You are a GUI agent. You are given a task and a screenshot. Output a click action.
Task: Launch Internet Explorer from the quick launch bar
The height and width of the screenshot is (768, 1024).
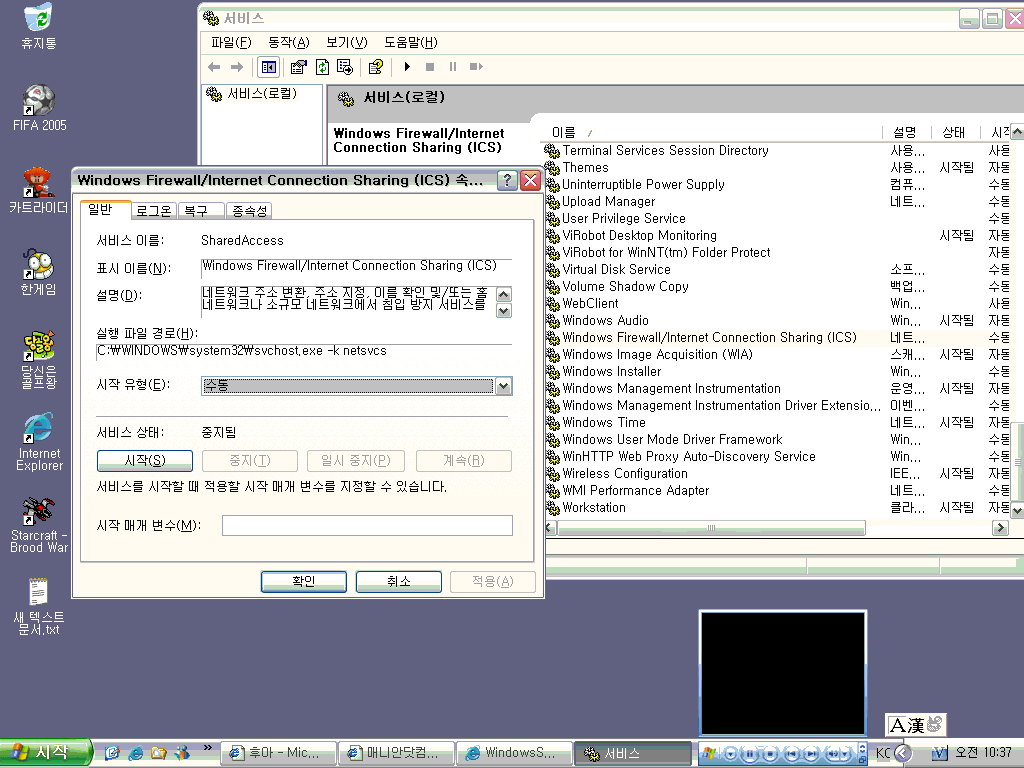coord(135,753)
